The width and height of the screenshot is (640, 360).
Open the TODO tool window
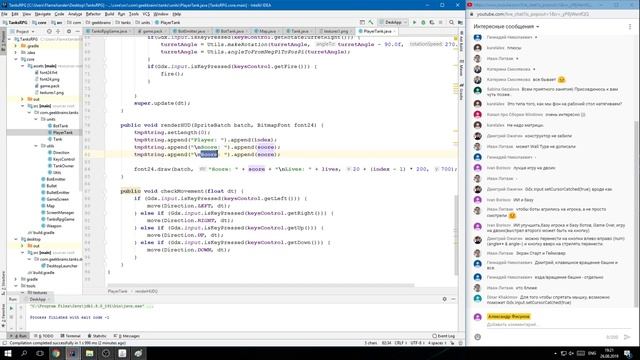44,336
